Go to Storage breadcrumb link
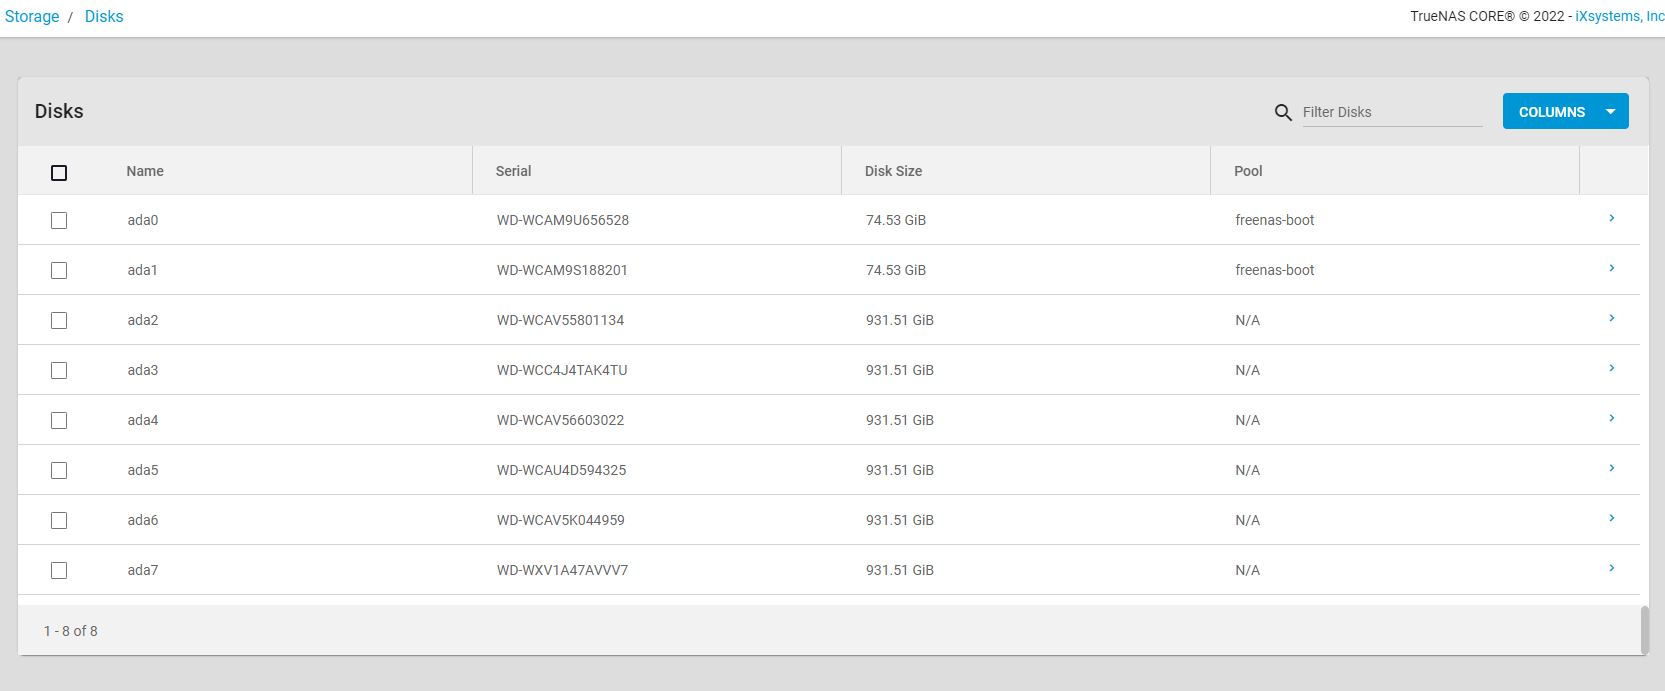 coord(32,17)
